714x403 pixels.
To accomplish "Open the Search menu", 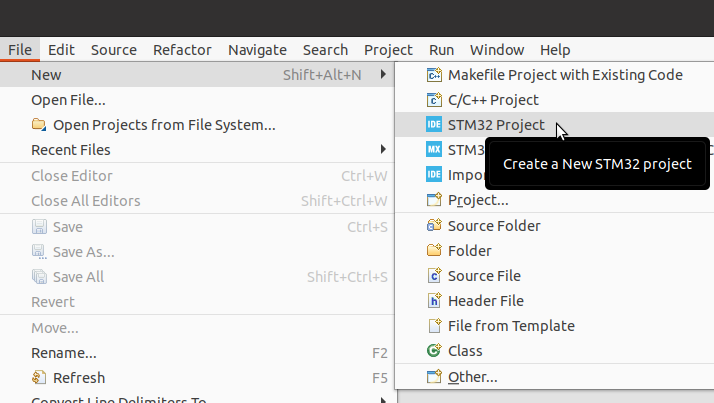I will [326, 50].
